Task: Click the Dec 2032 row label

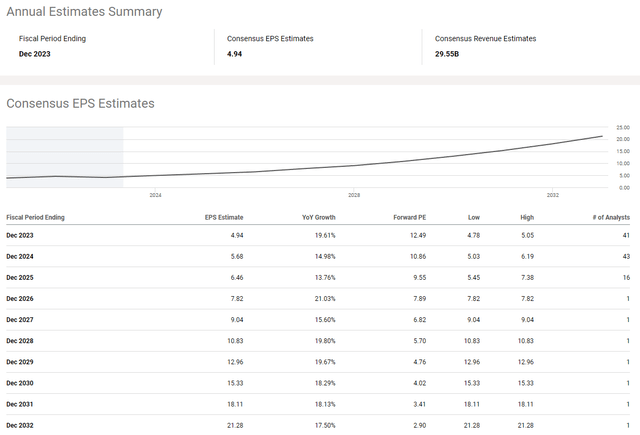Action: click(x=20, y=424)
